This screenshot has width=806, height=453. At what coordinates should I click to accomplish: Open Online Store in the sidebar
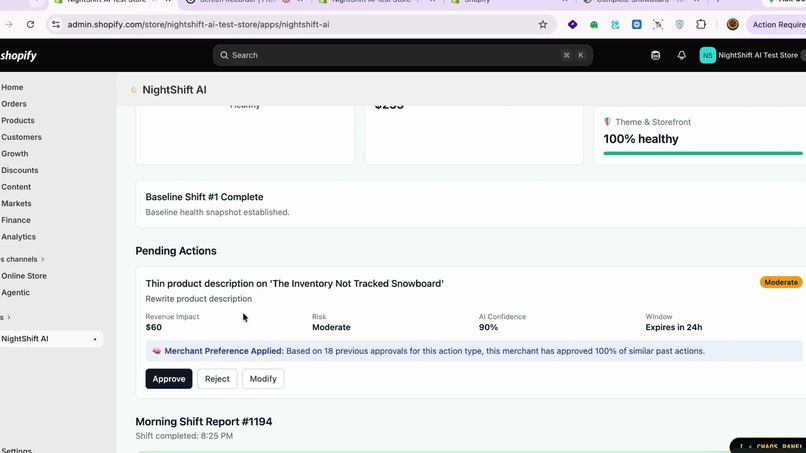point(24,276)
